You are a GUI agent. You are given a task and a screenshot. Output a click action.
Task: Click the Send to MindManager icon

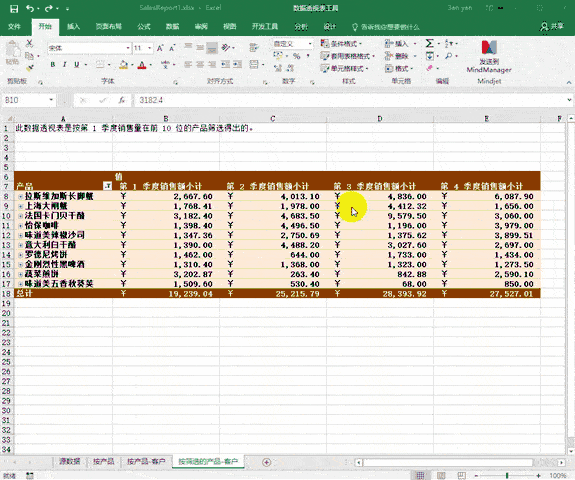[489, 56]
